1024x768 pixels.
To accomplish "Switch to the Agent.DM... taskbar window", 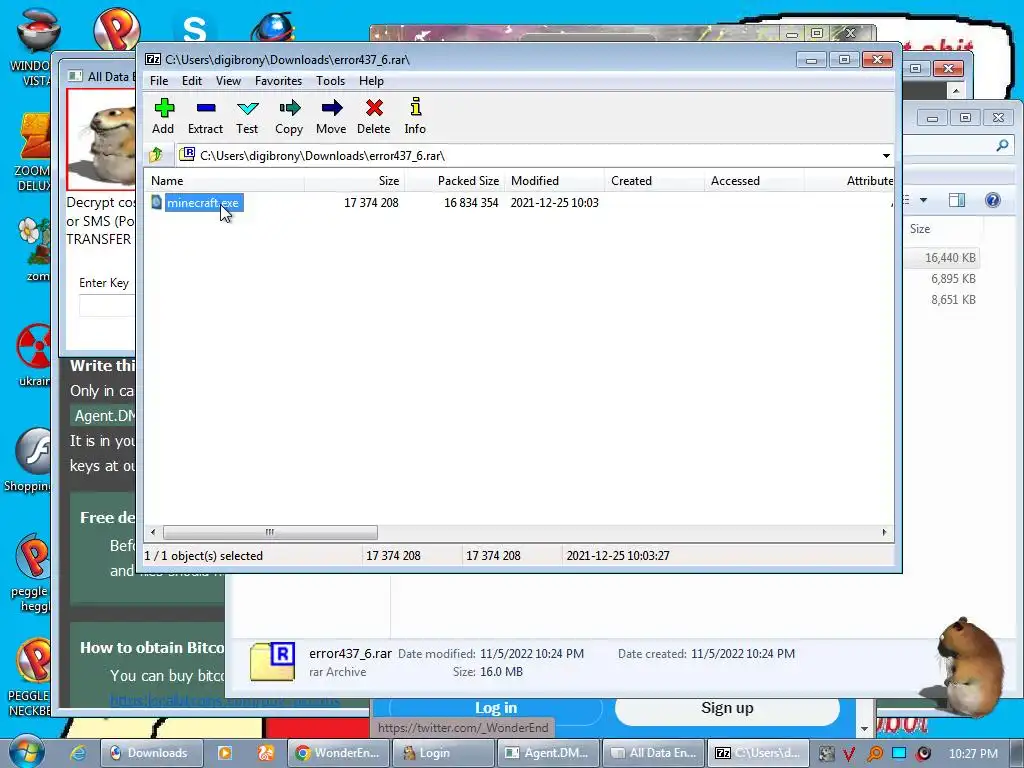I will (x=549, y=753).
